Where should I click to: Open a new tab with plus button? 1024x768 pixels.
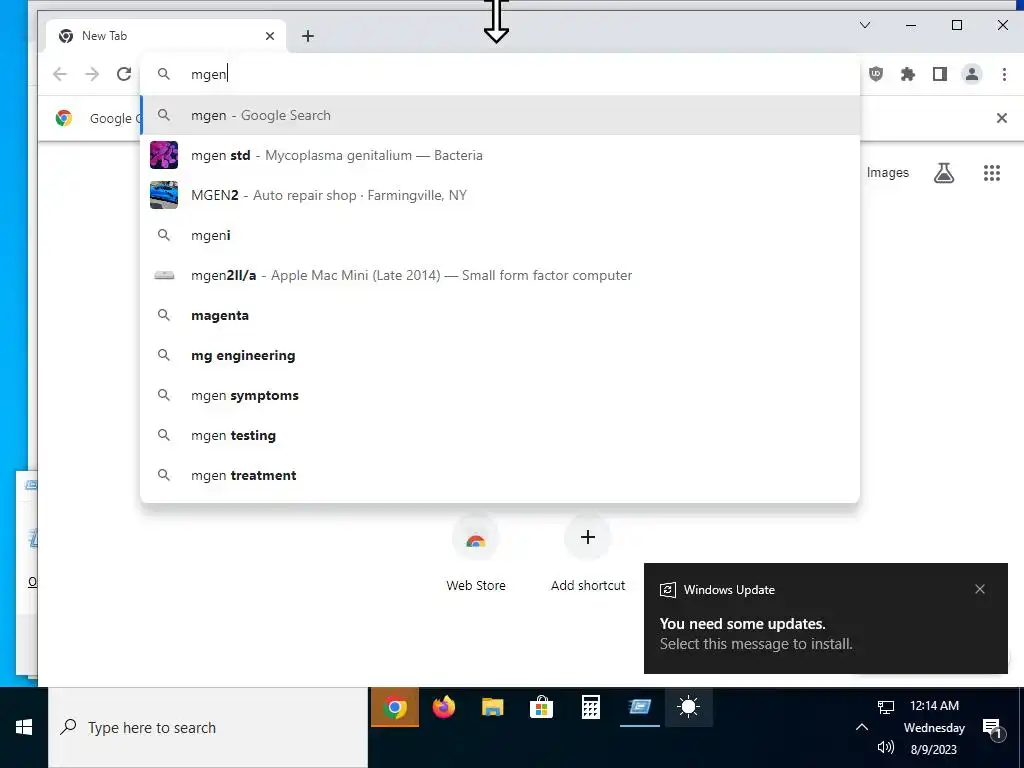point(308,36)
